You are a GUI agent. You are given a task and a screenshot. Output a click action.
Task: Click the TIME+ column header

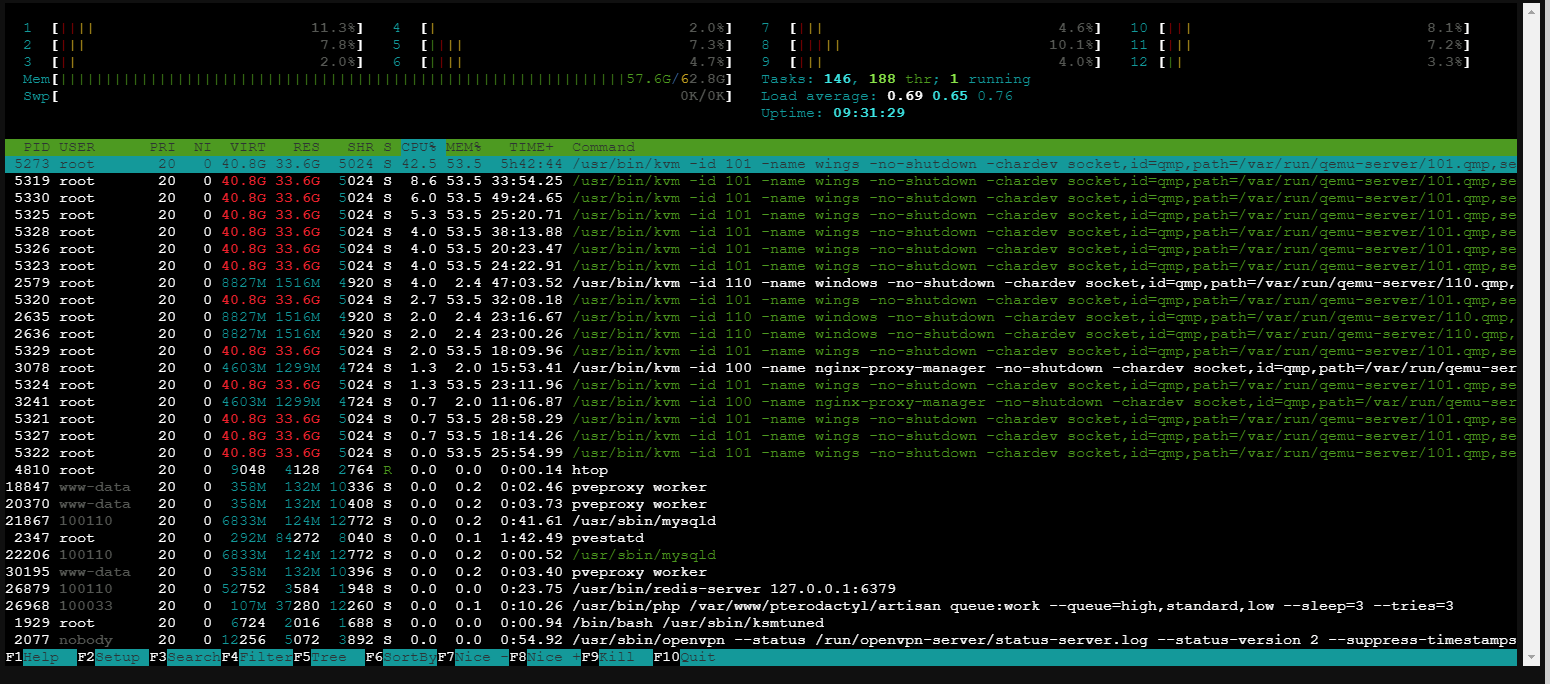(x=530, y=147)
